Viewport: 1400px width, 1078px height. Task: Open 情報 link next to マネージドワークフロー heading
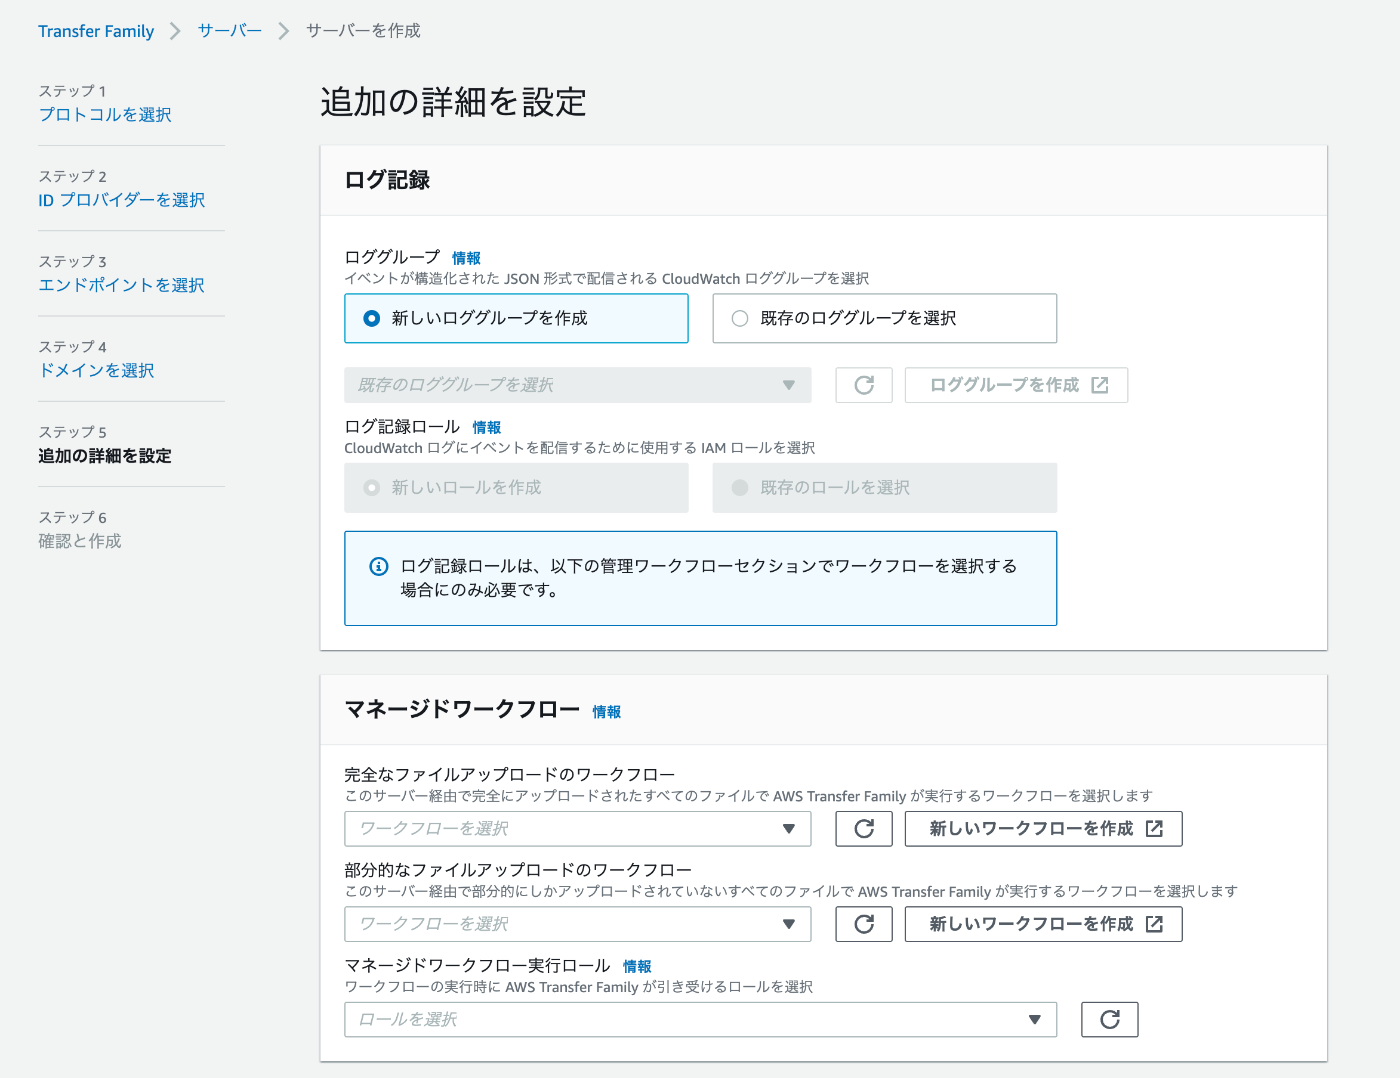point(607,712)
